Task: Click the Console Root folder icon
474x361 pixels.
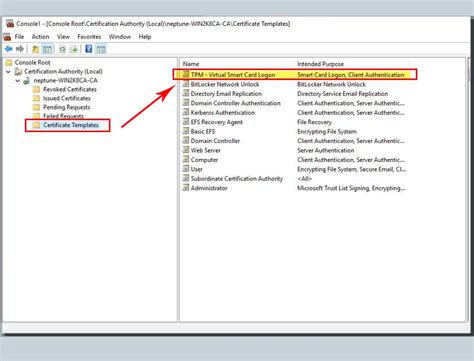Action: (9, 62)
